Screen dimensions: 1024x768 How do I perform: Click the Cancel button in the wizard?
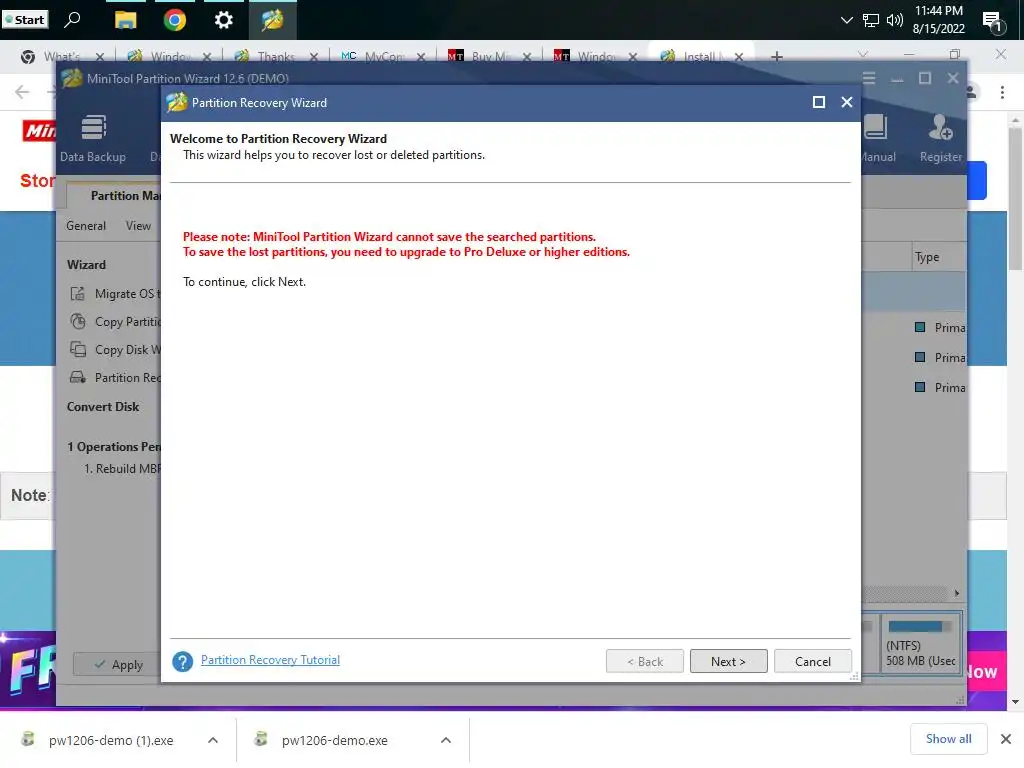point(812,662)
